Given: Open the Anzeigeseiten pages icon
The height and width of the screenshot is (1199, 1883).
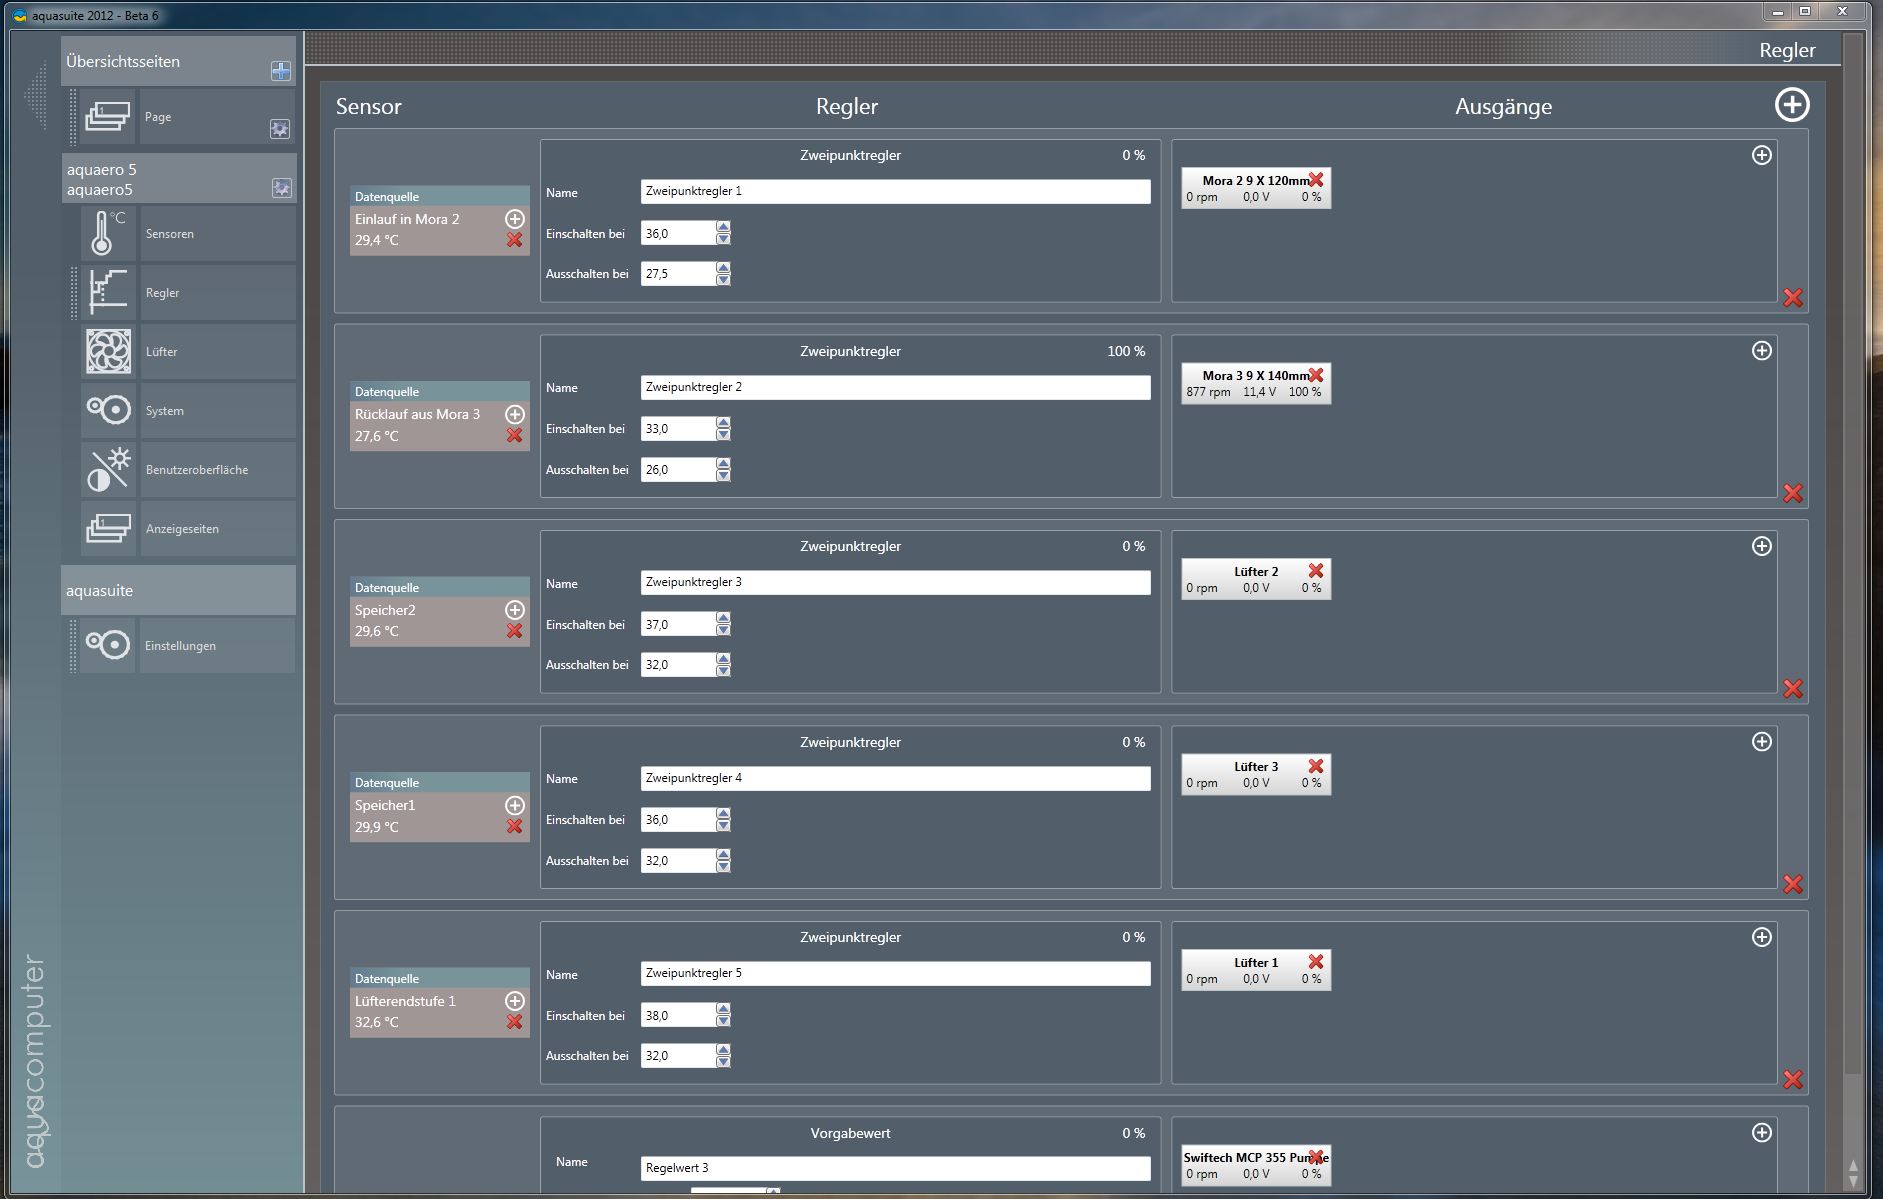Looking at the screenshot, I should coord(108,528).
